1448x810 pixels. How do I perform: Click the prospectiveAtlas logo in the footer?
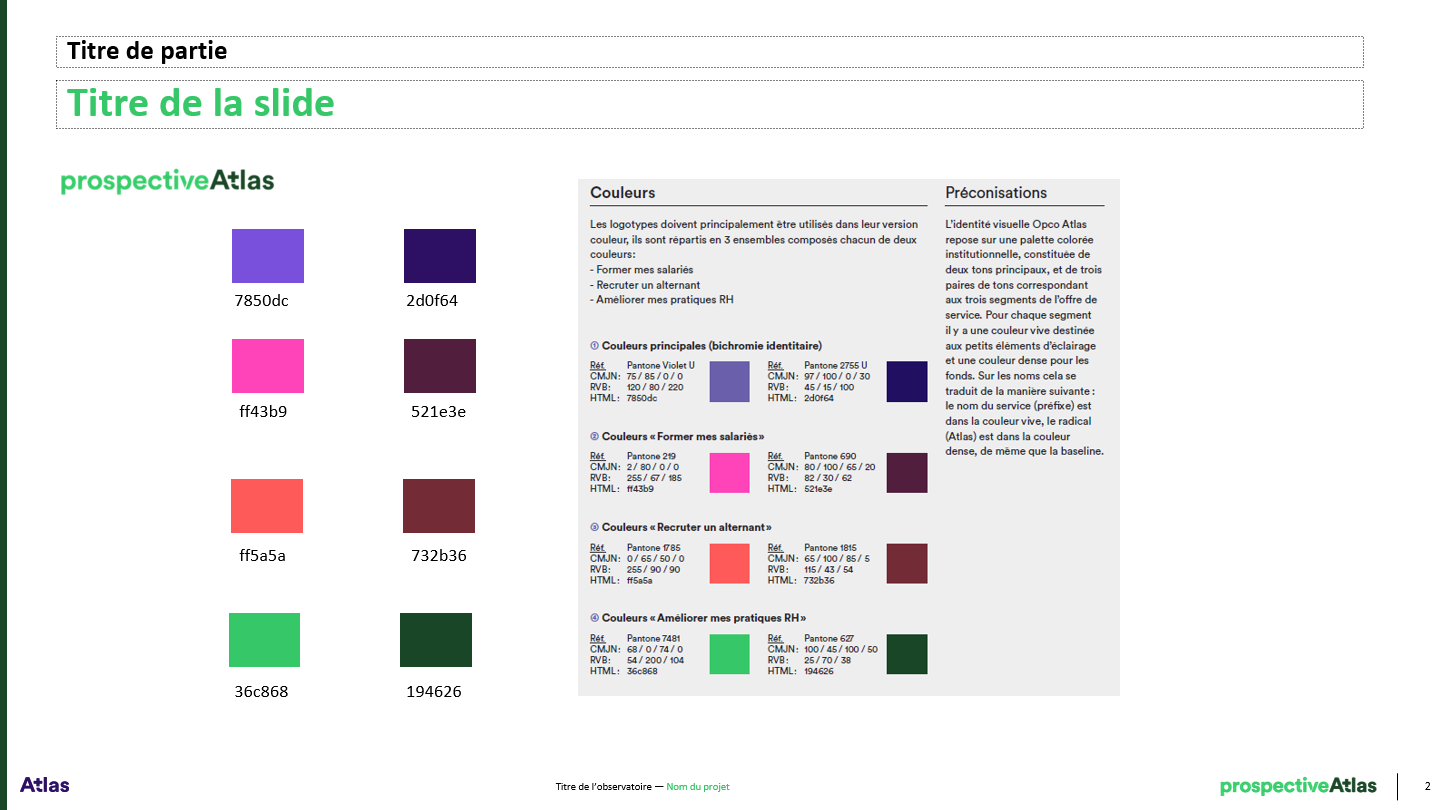click(x=1298, y=786)
